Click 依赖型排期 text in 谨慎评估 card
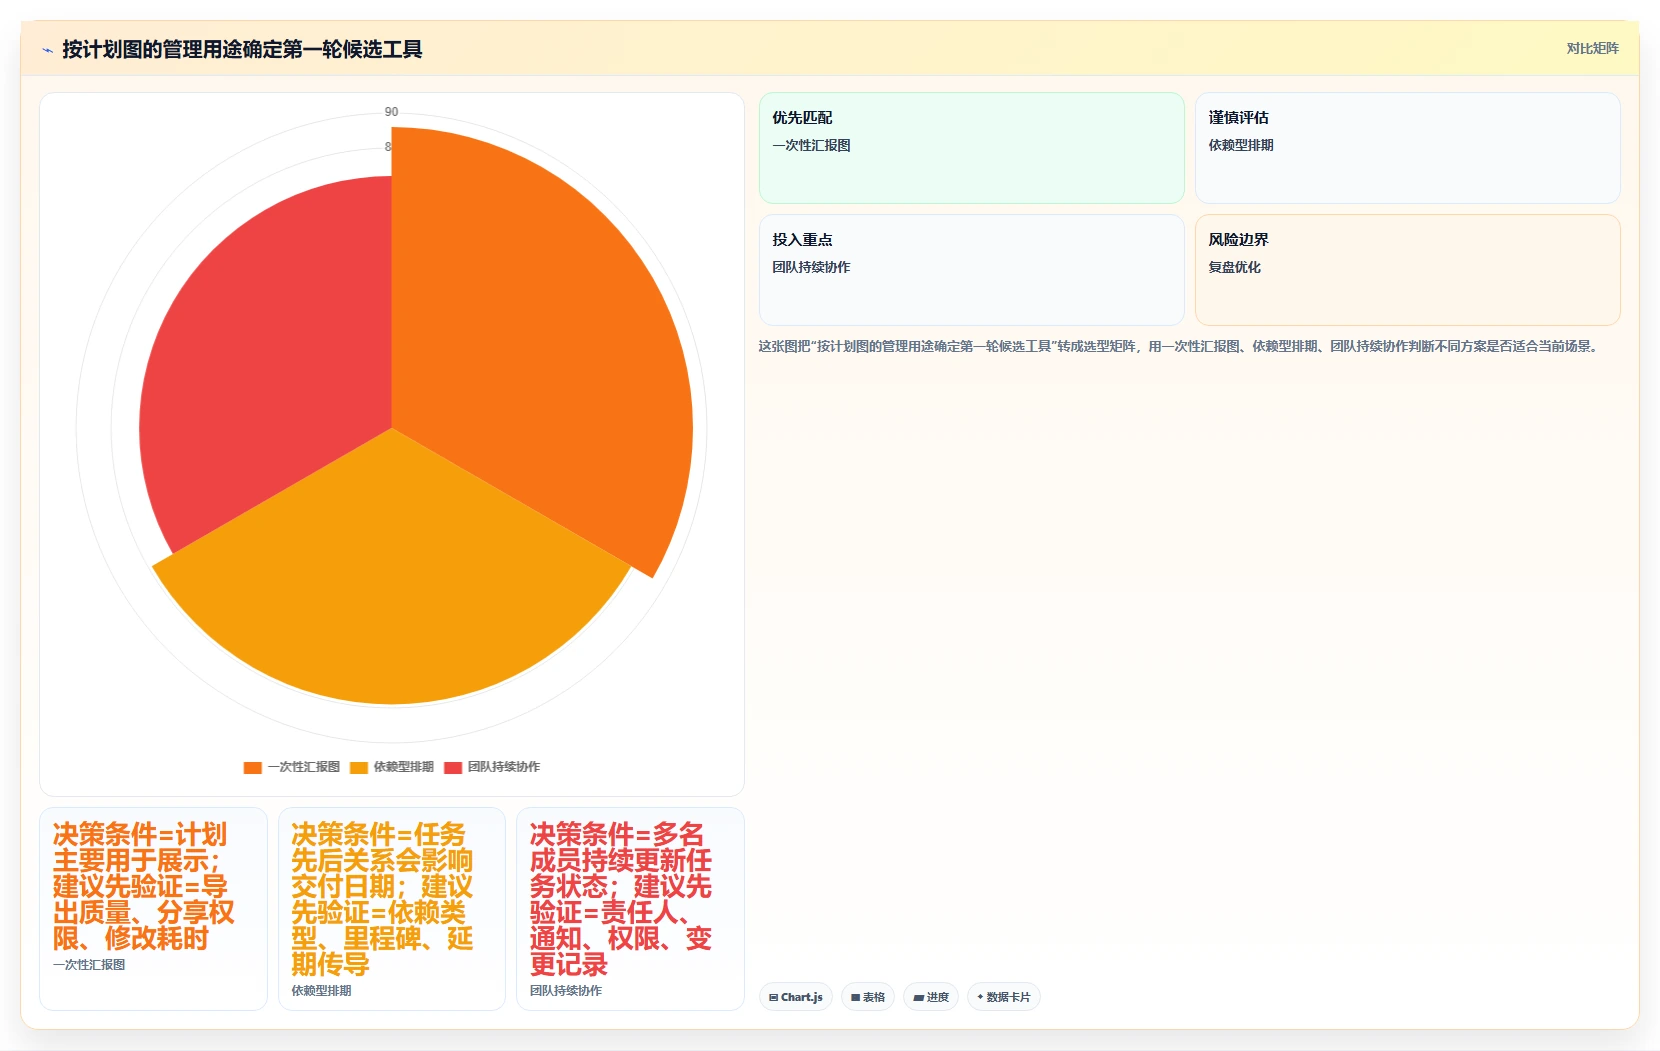The image size is (1660, 1051). pos(1241,145)
